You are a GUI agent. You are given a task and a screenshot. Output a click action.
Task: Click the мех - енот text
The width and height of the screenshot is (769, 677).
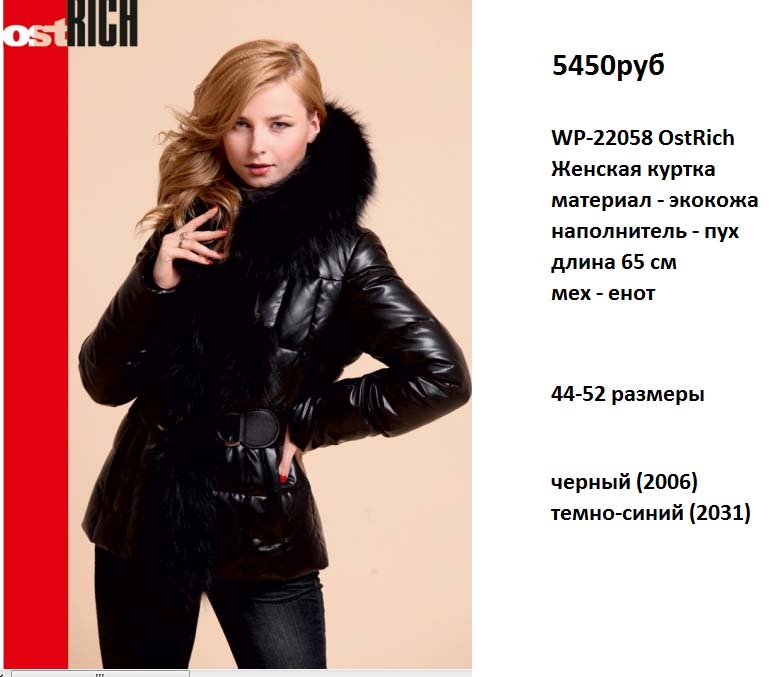pos(603,293)
